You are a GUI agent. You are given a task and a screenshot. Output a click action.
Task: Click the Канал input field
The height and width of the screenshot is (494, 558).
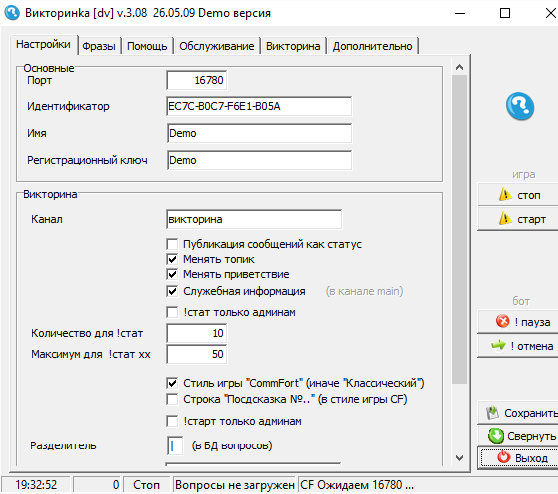tap(254, 219)
